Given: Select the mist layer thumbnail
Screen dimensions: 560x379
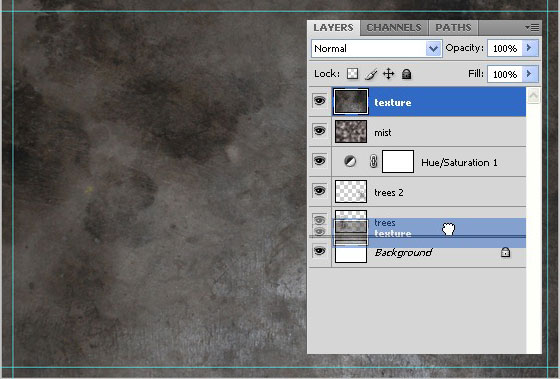Looking at the screenshot, I should click(351, 131).
